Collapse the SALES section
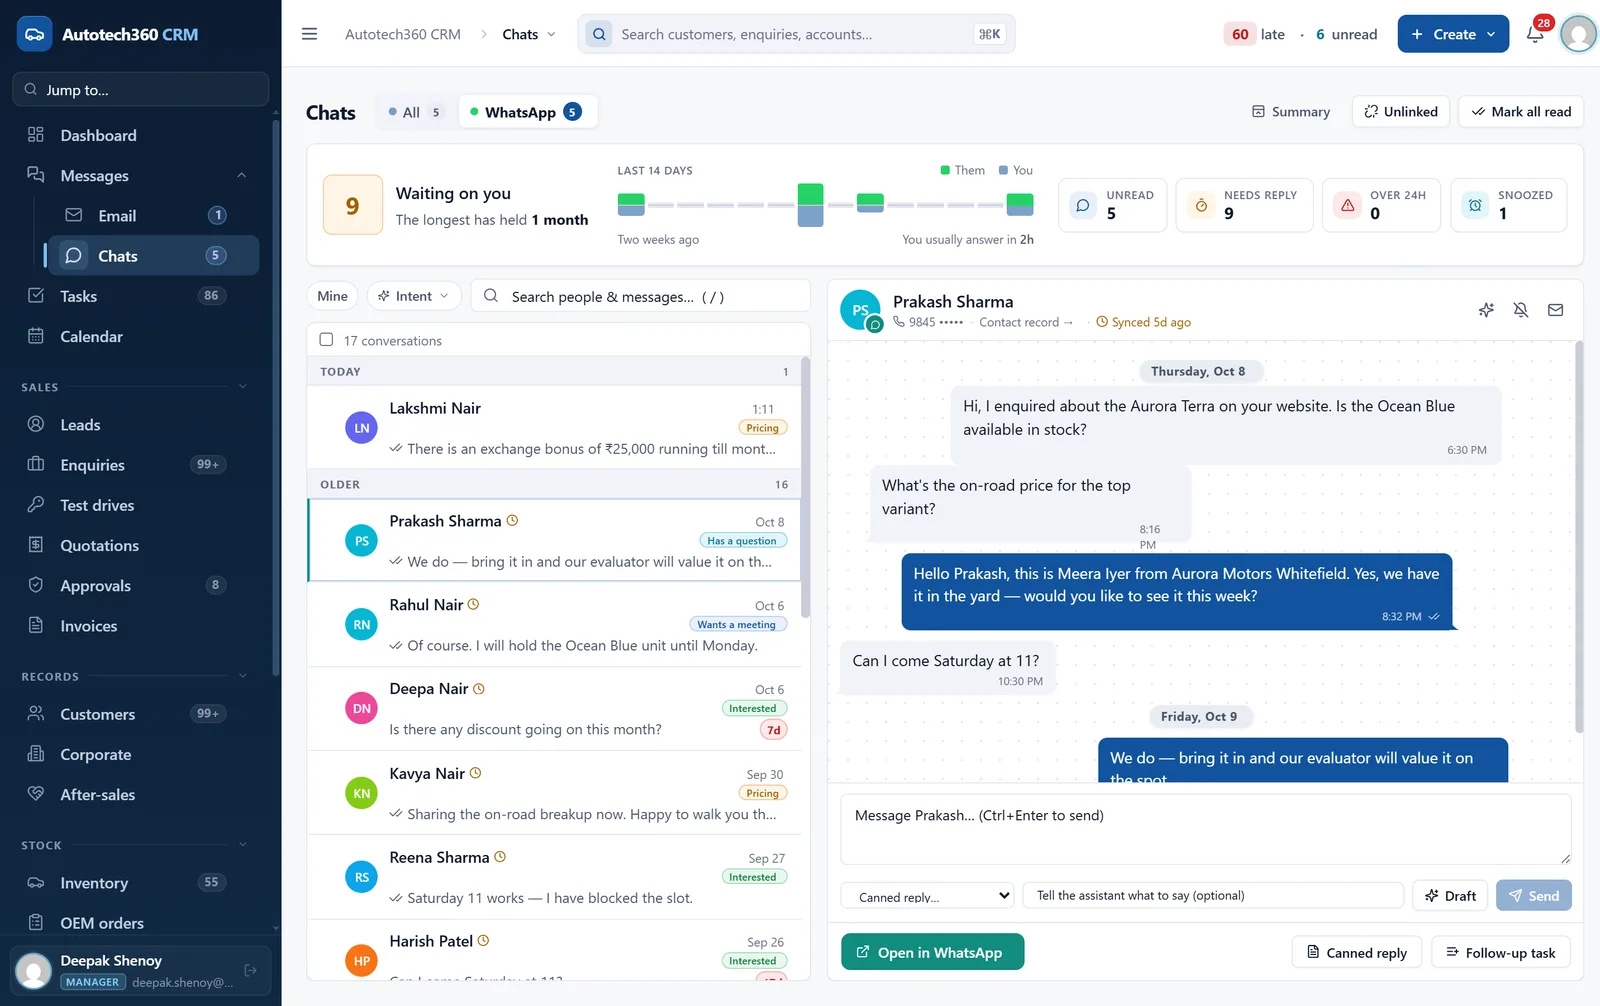1600x1006 pixels. click(x=242, y=387)
